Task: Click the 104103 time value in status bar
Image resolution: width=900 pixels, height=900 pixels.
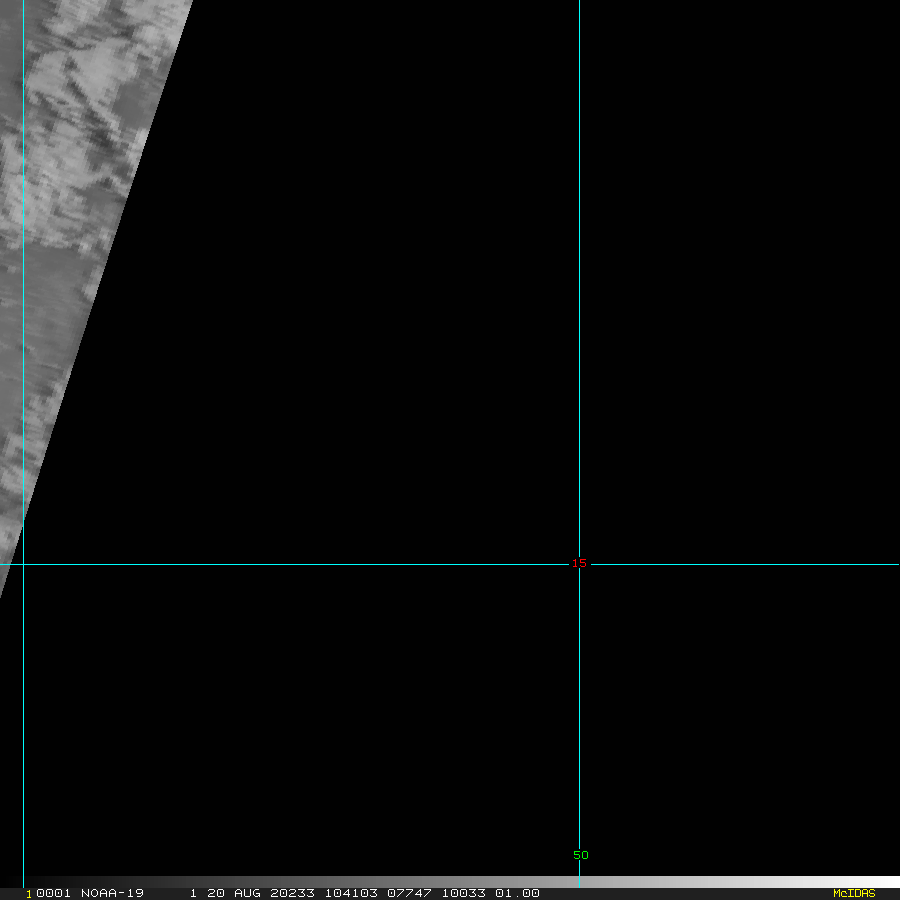Action: pos(350,893)
